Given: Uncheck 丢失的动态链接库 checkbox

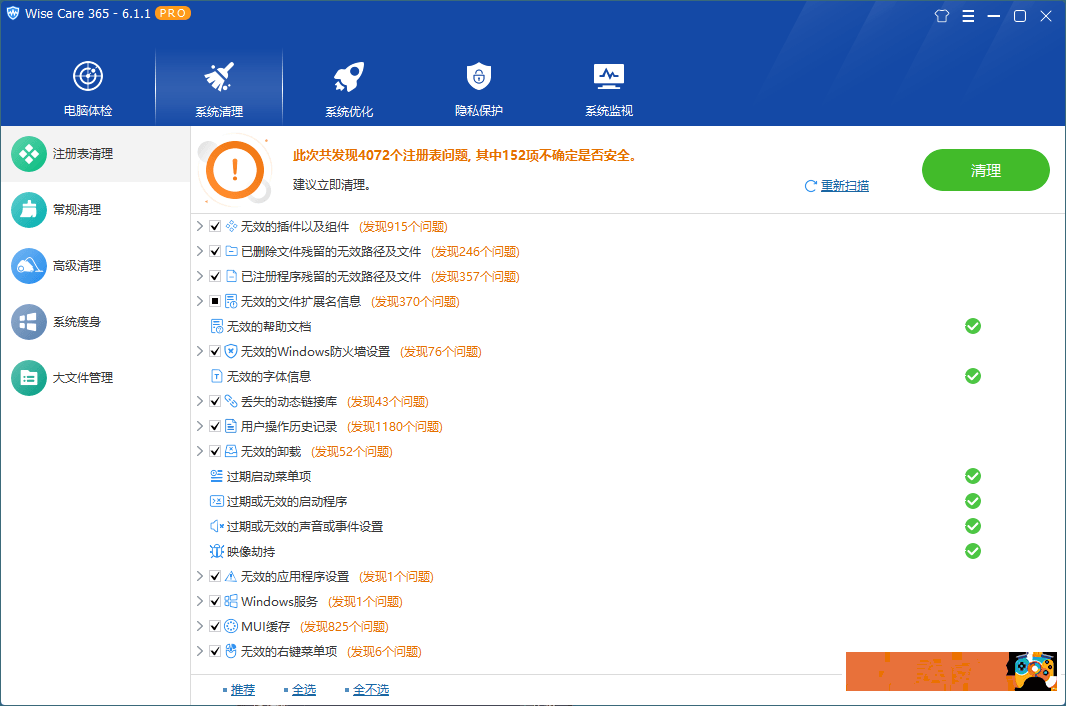Looking at the screenshot, I should click(x=215, y=401).
